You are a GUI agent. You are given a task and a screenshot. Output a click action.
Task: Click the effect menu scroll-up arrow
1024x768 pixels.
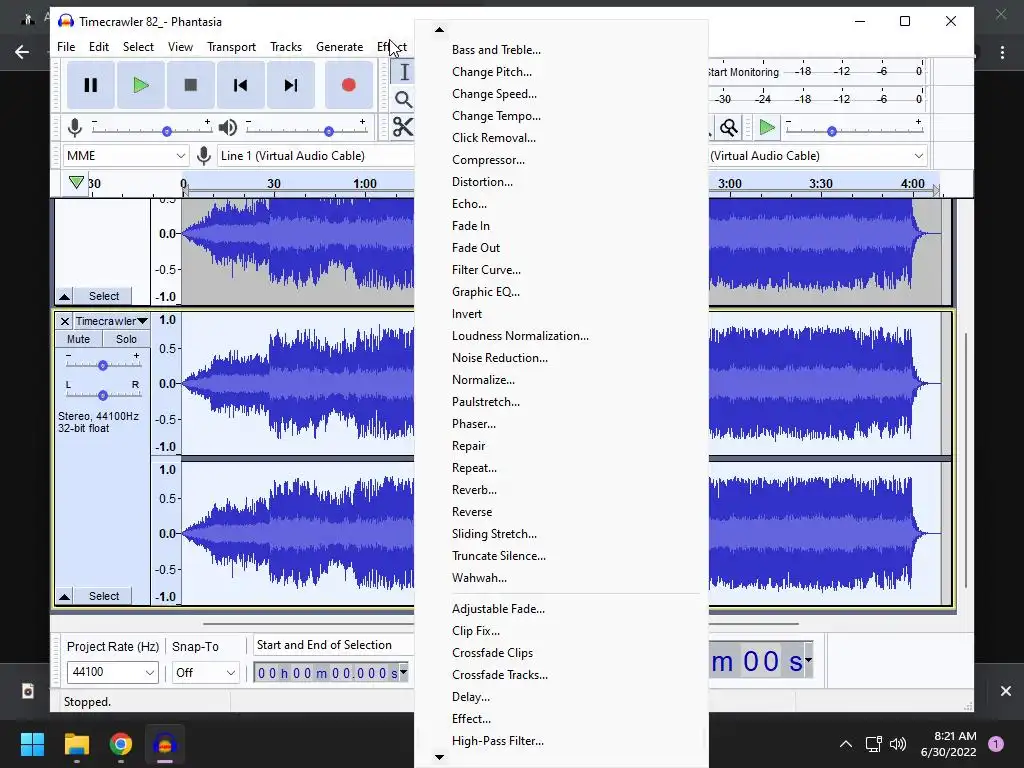440,29
